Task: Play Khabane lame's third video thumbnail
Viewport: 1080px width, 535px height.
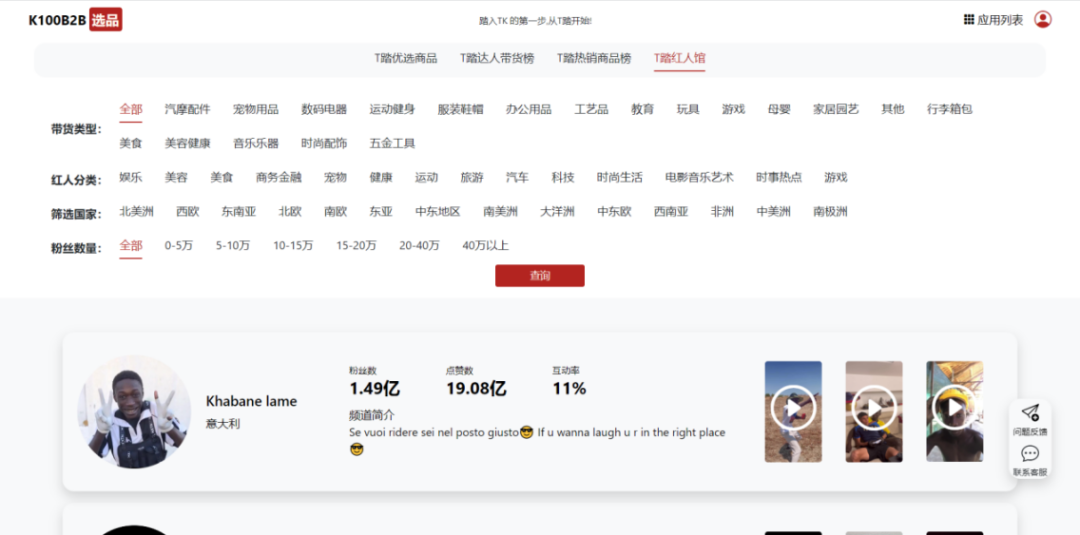Action: coord(954,411)
